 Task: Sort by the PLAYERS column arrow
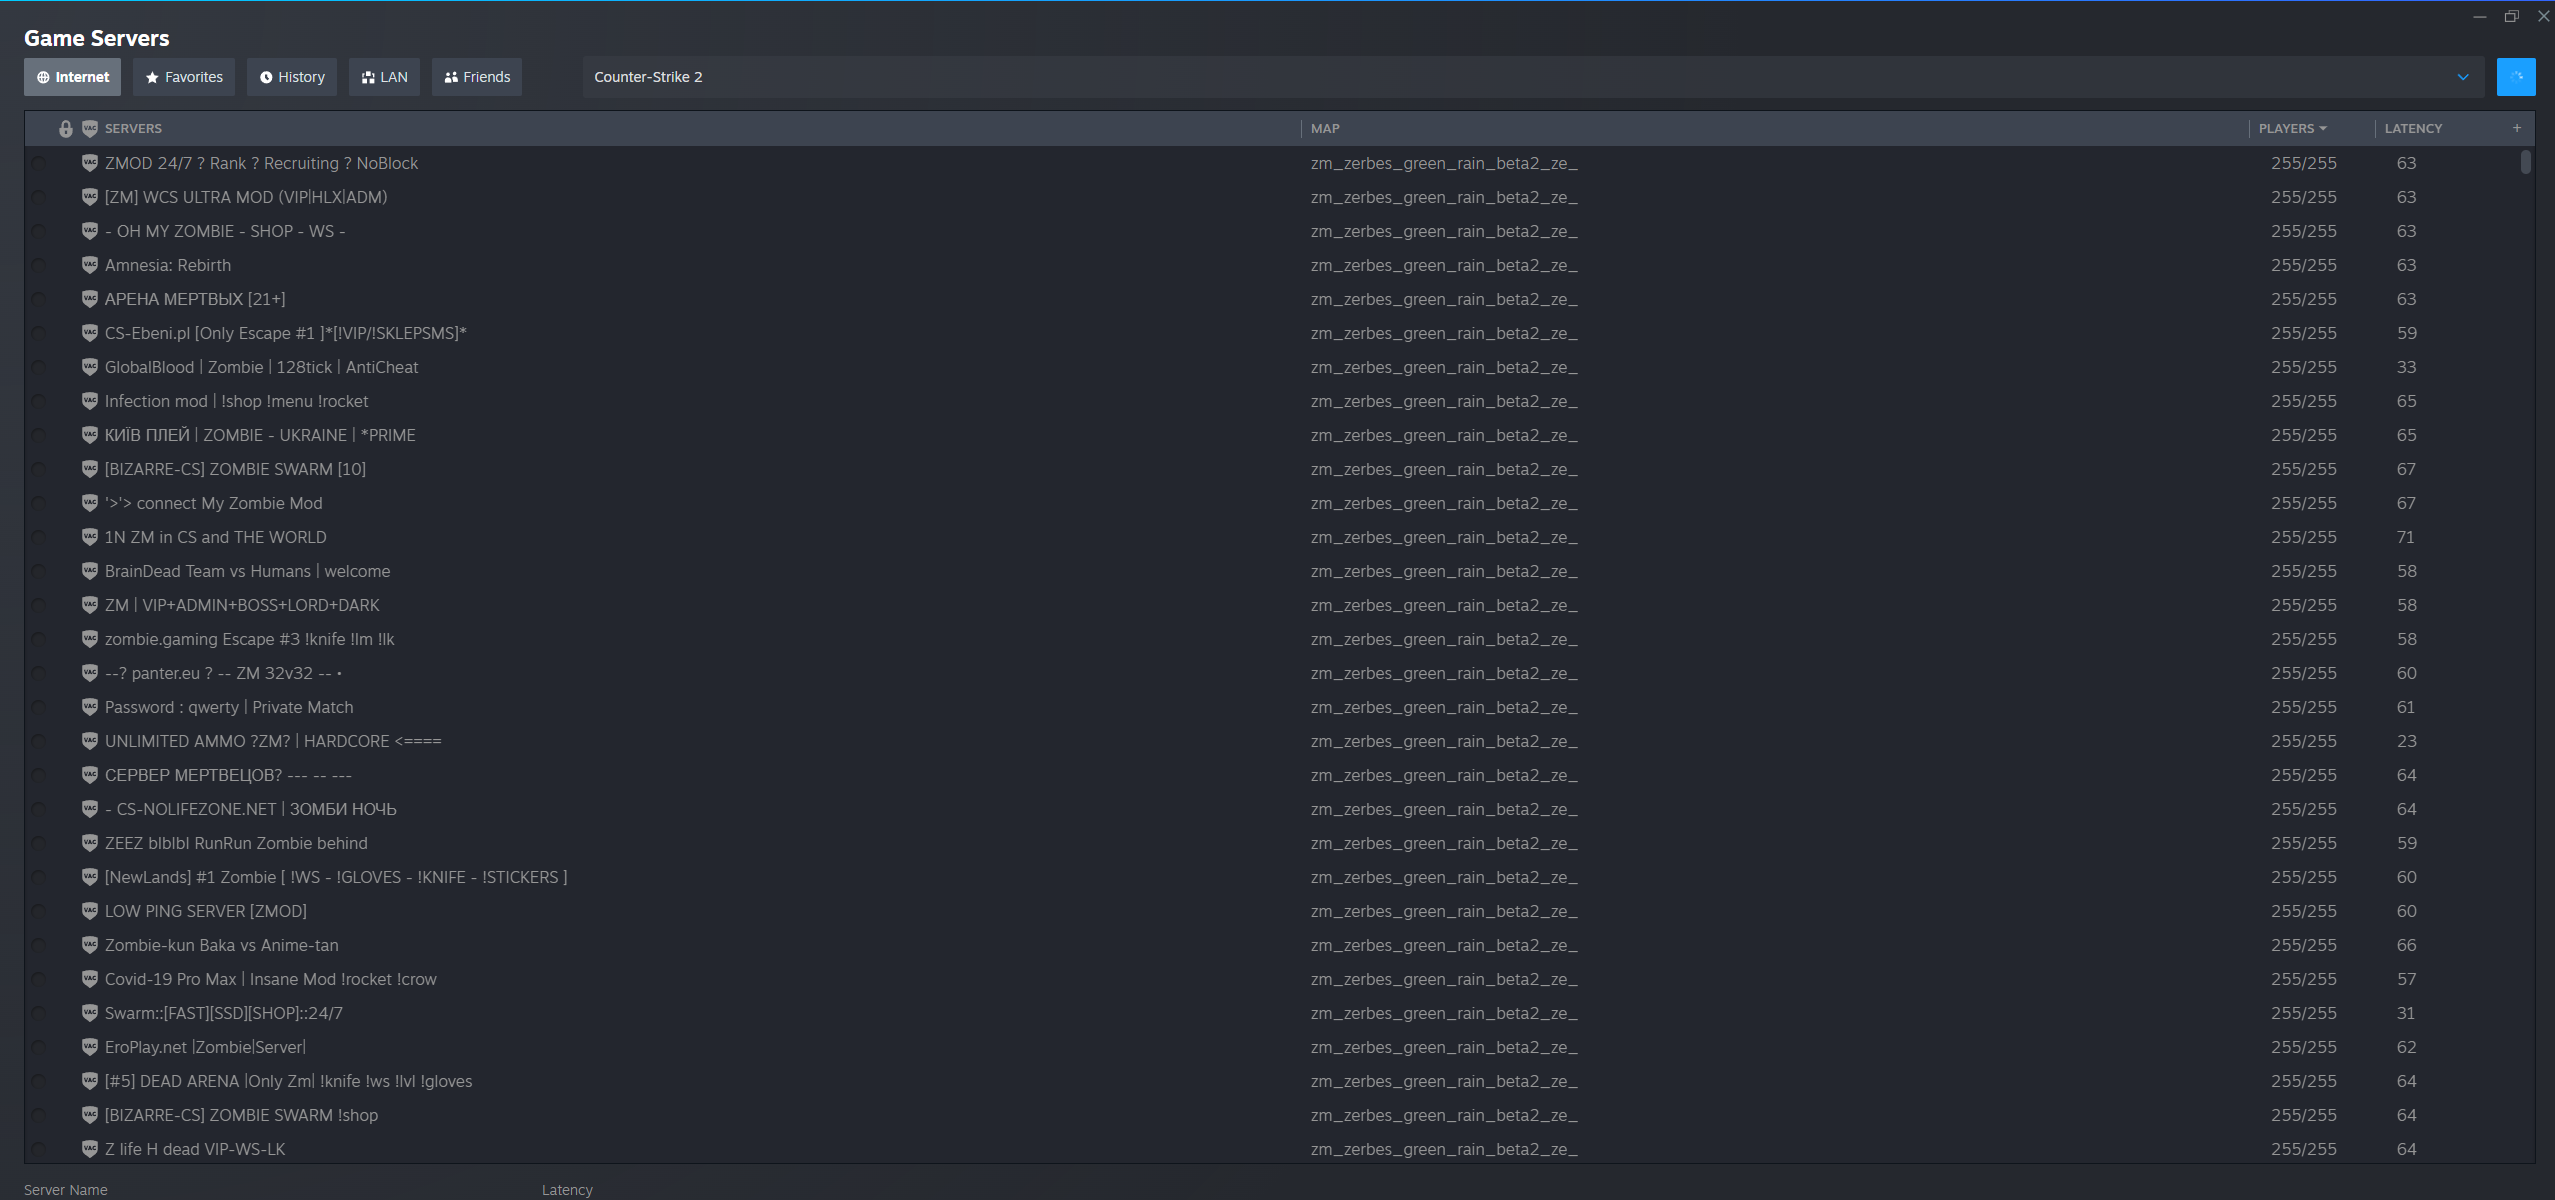[x=2323, y=128]
